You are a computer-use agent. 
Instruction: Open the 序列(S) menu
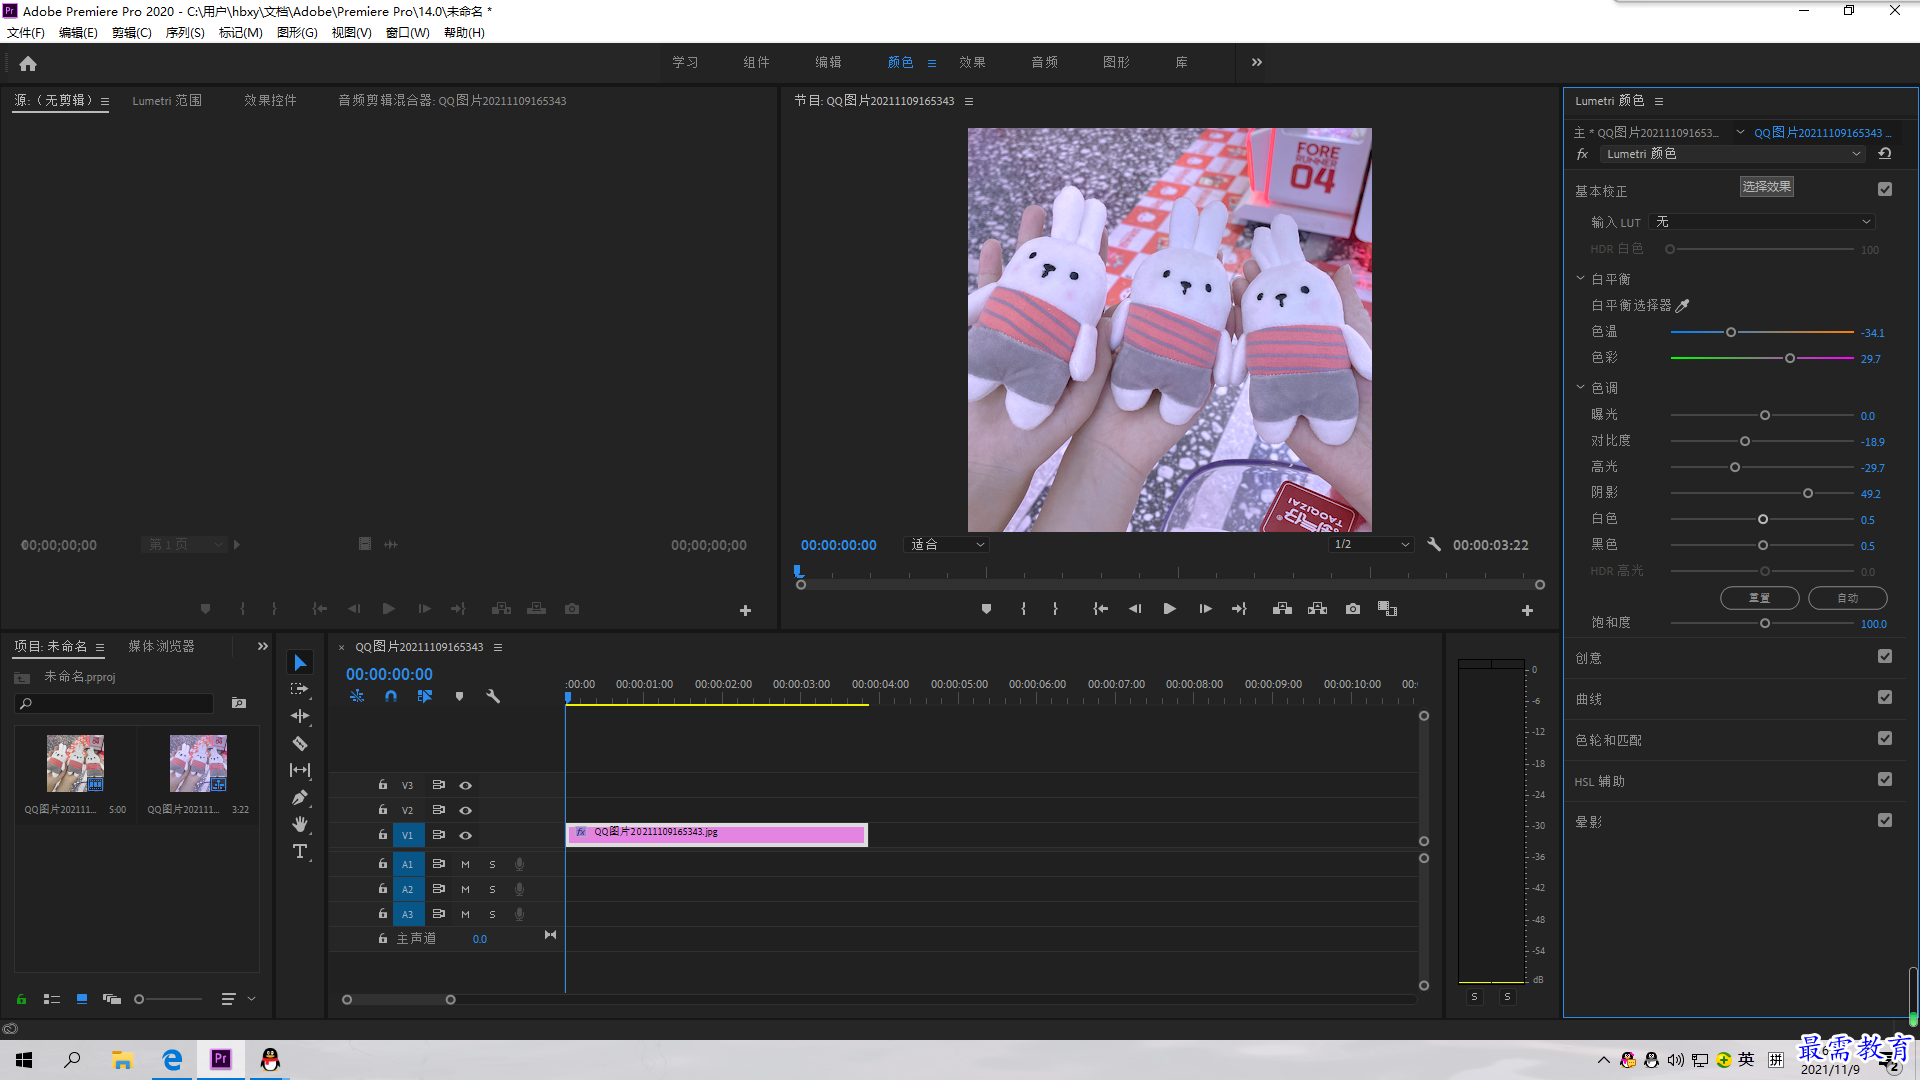tap(185, 32)
